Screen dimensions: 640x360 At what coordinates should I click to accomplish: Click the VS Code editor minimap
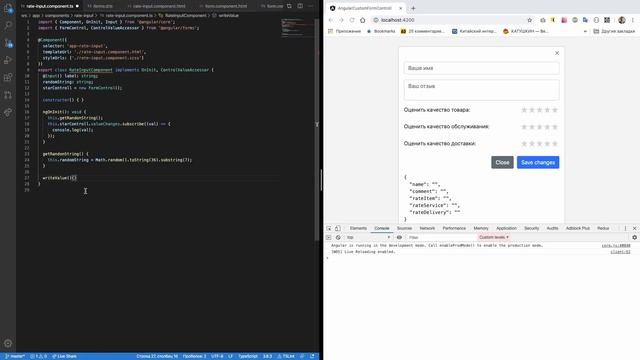coord(298,29)
